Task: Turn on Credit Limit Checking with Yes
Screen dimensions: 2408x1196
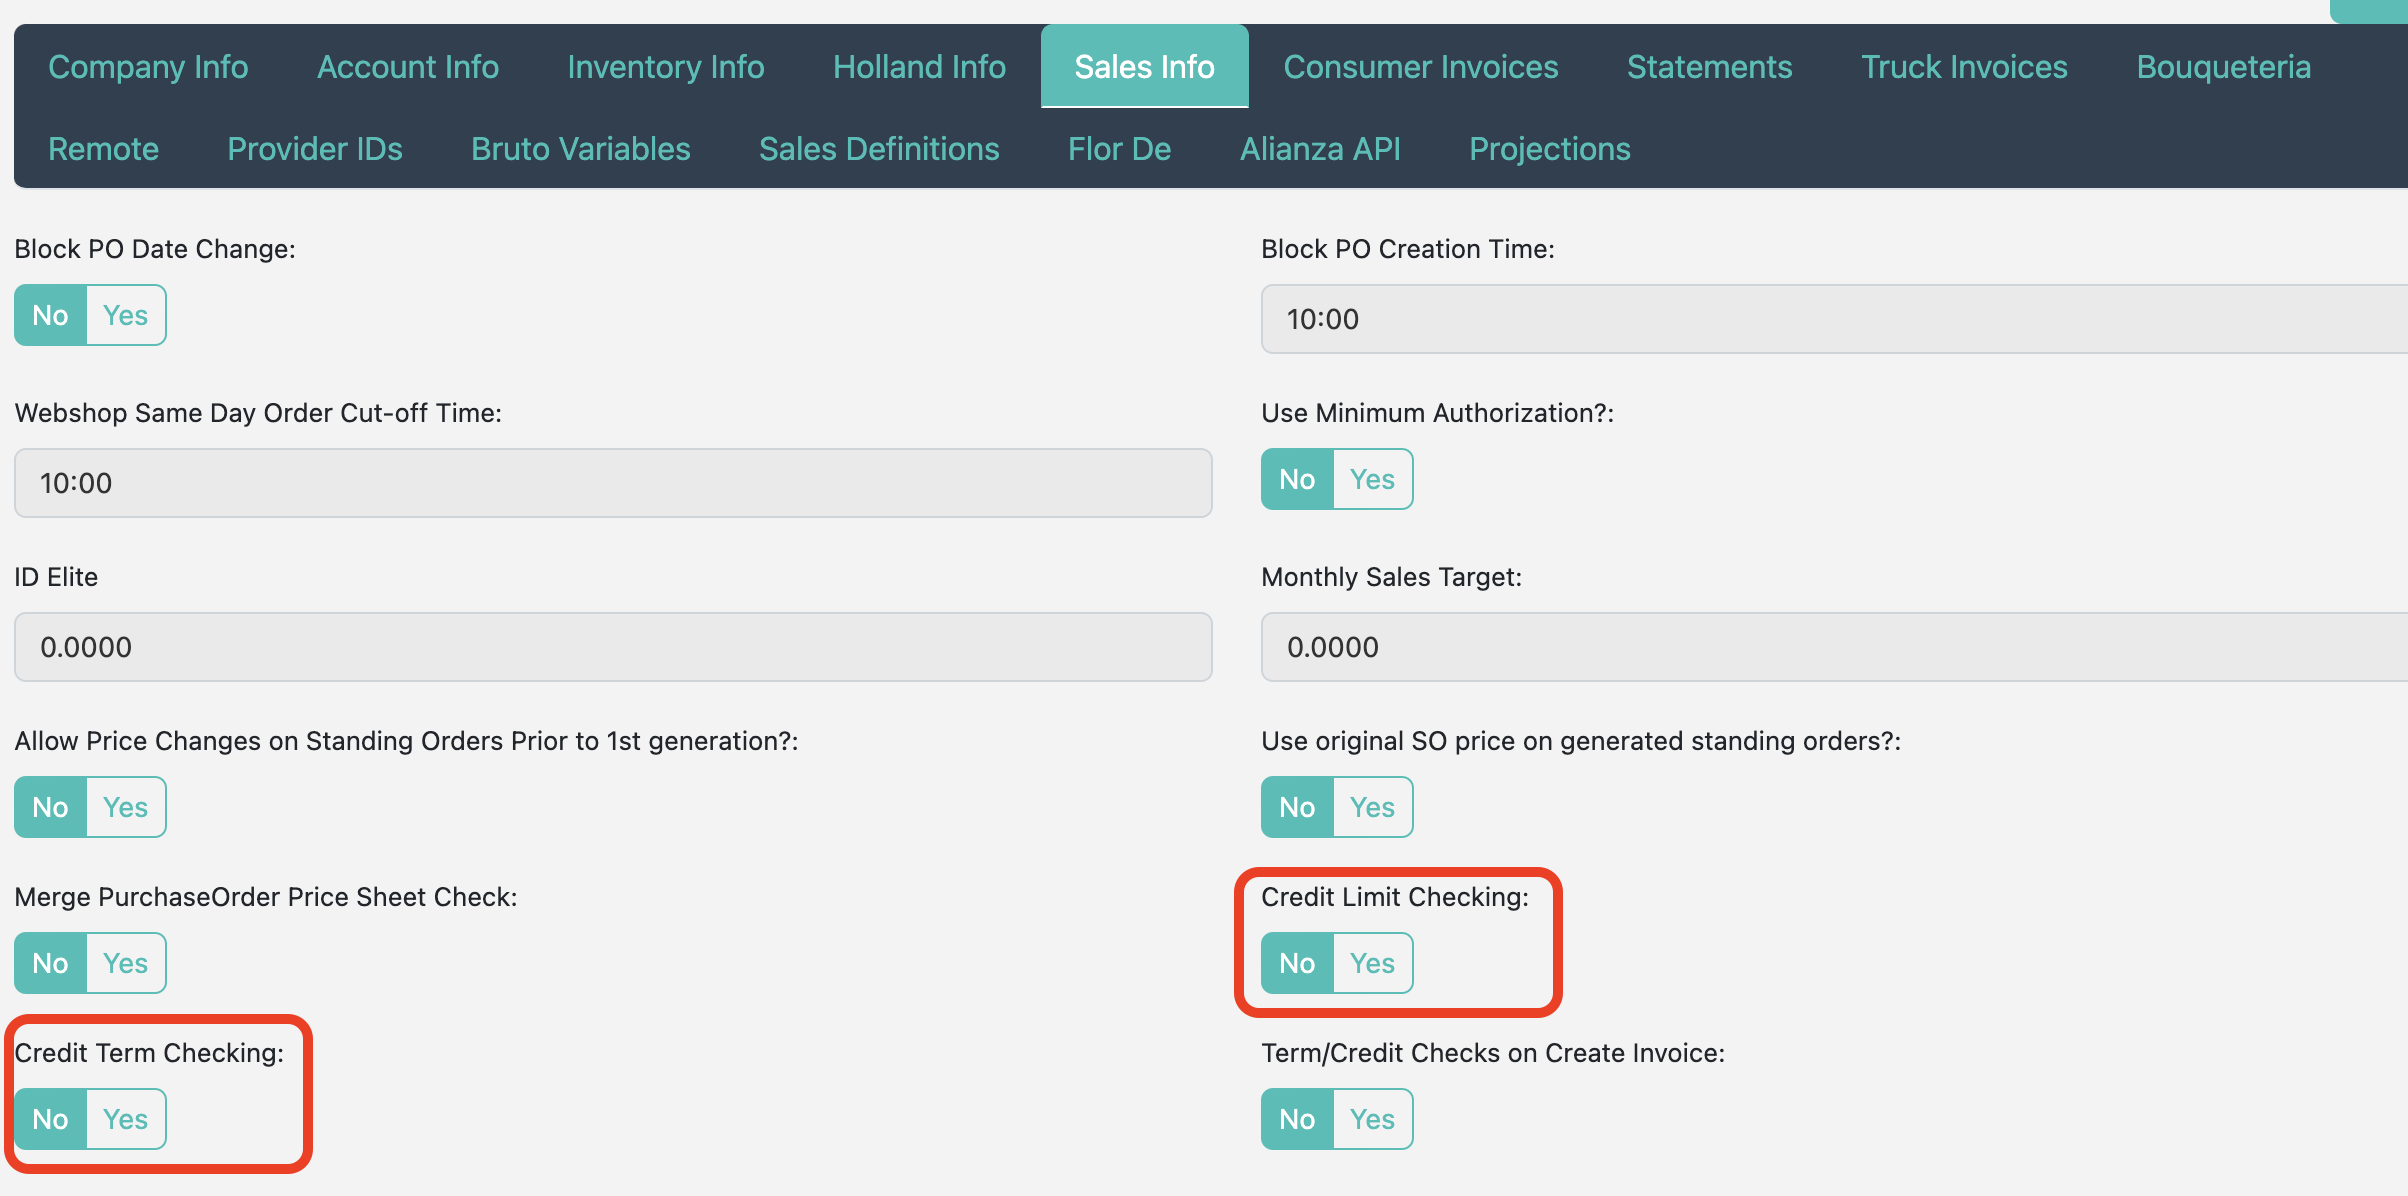Action: coord(1371,964)
